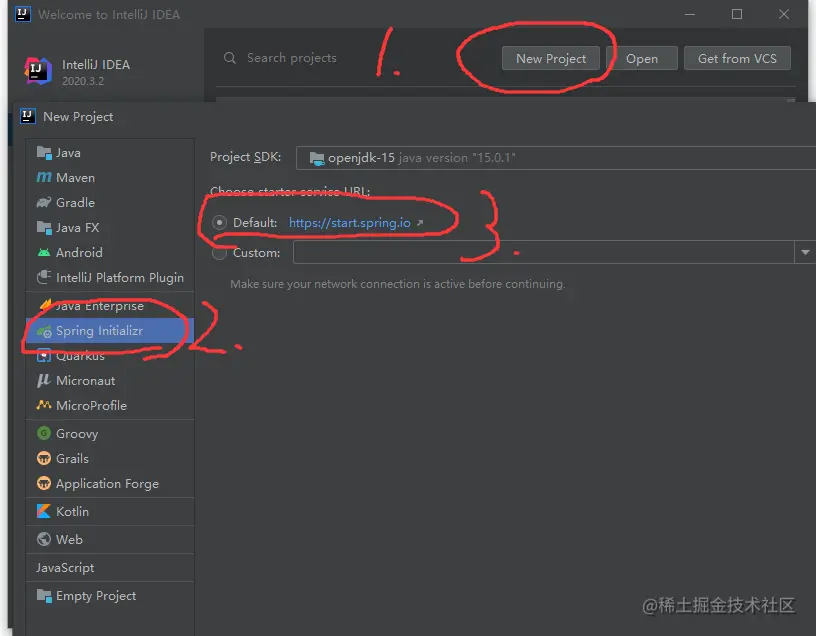Select the Gradle project generator

point(73,202)
